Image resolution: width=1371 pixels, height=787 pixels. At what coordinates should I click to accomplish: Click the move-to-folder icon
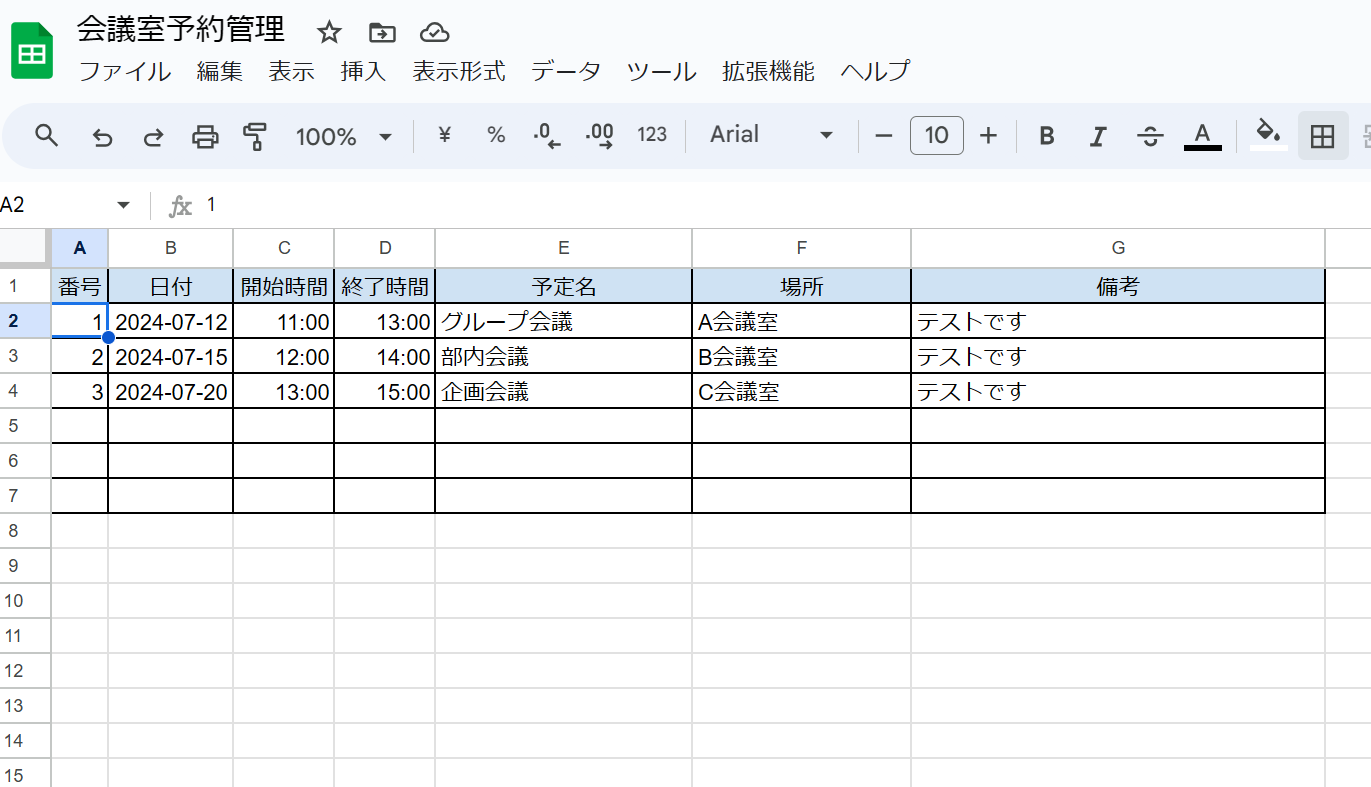(382, 33)
